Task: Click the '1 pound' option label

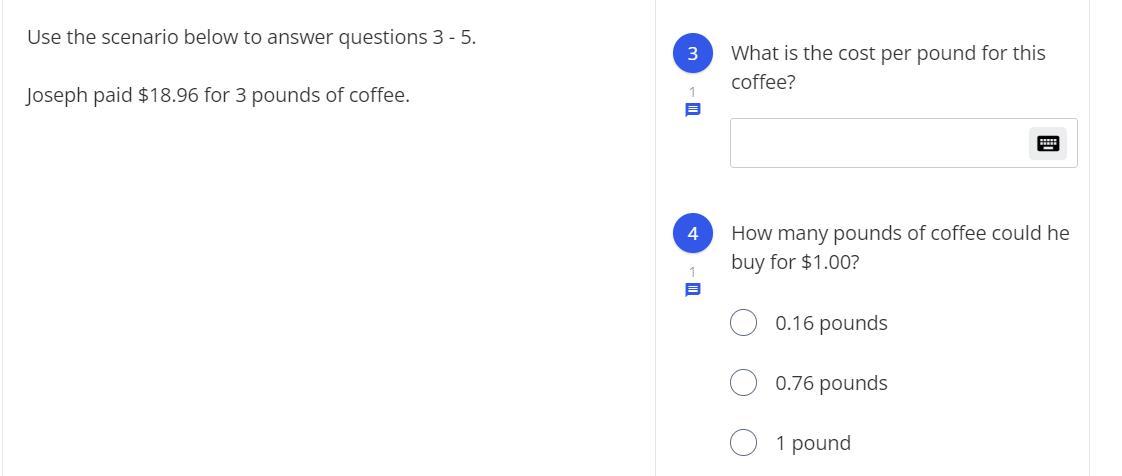Action: pos(813,443)
